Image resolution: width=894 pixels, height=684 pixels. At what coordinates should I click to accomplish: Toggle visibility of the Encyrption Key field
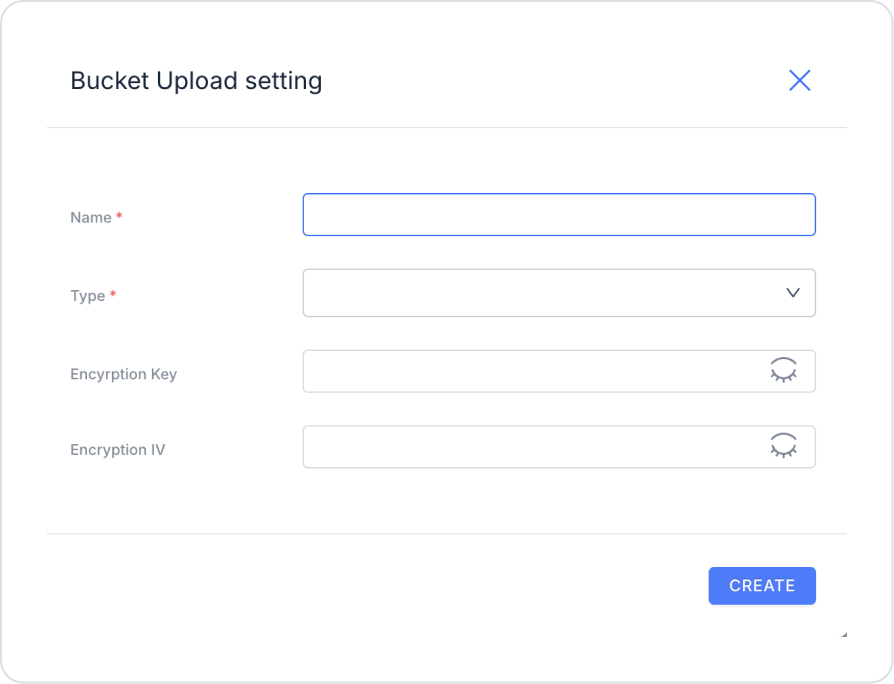click(x=783, y=370)
